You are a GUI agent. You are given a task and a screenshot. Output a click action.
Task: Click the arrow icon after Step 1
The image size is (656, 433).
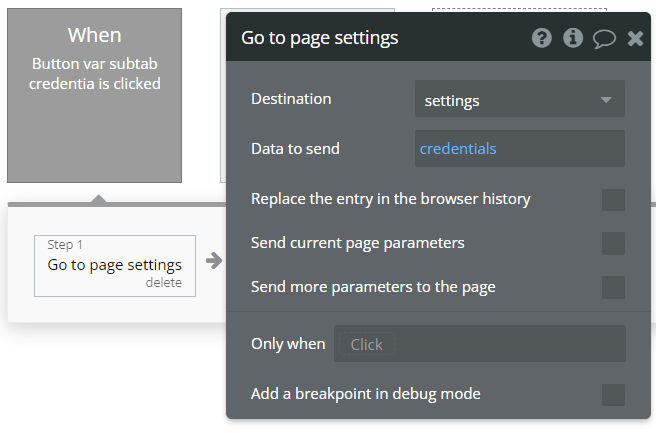214,261
